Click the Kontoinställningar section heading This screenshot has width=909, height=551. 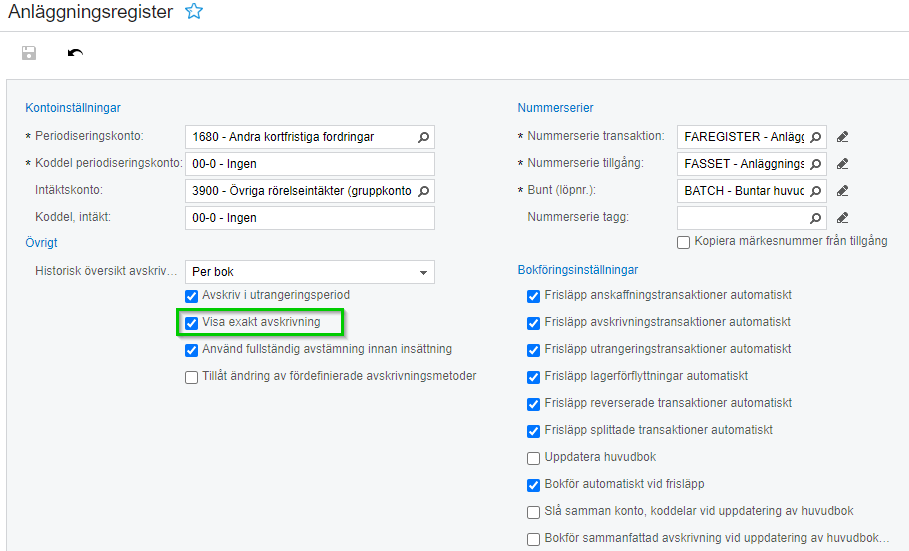(x=73, y=108)
